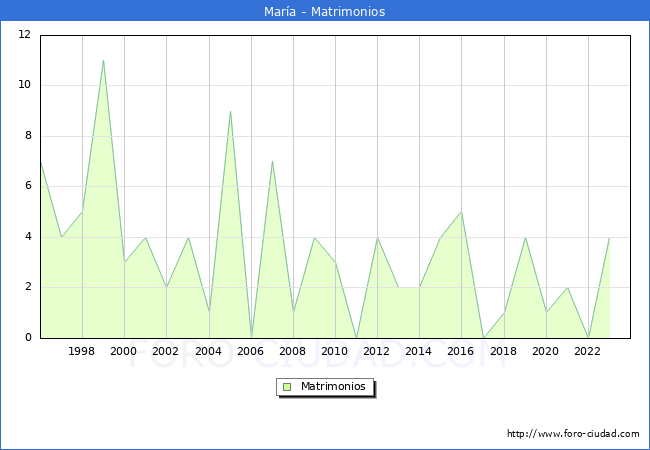Select the 2008 x-axis year label

[293, 352]
